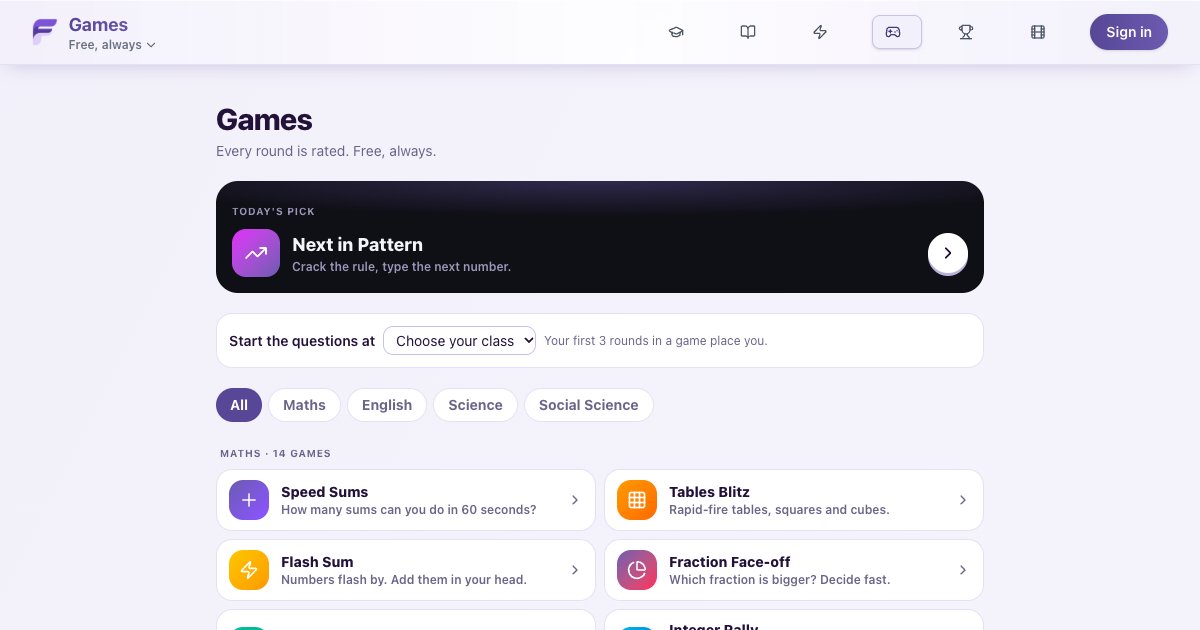Click the Fraction Face-off pie icon

point(637,570)
